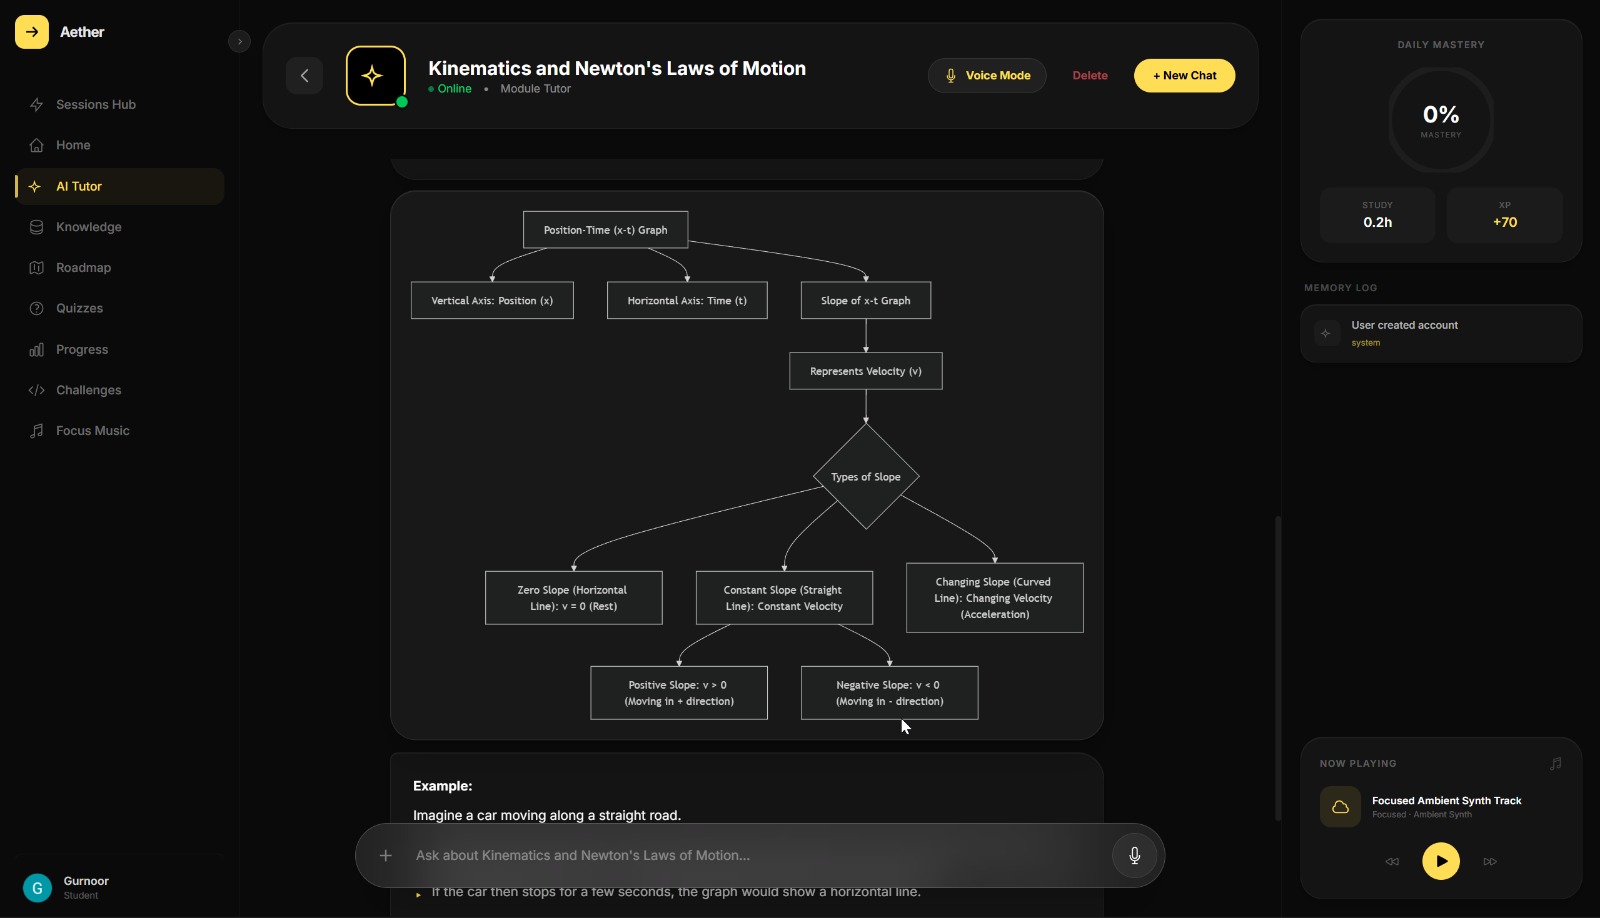The height and width of the screenshot is (918, 1600).
Task: Collapse the sidebar with the chevron button
Action: pos(239,41)
